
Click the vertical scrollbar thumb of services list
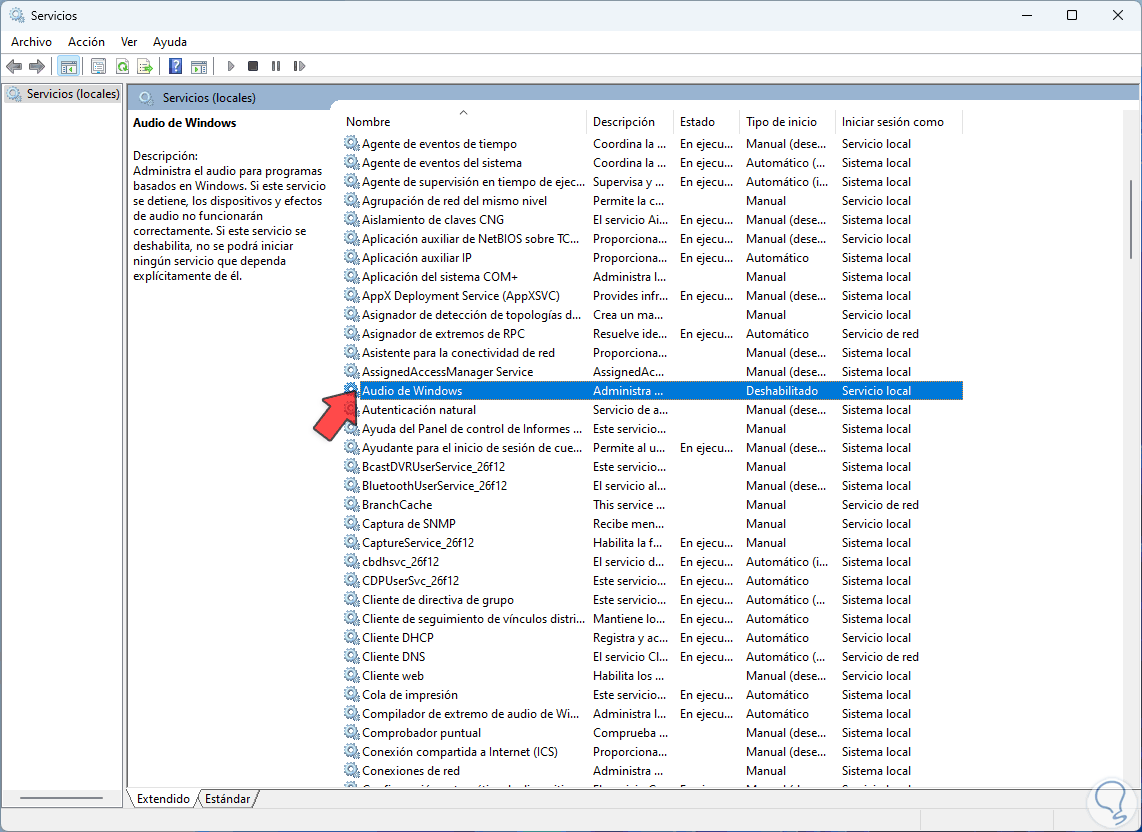click(1130, 219)
